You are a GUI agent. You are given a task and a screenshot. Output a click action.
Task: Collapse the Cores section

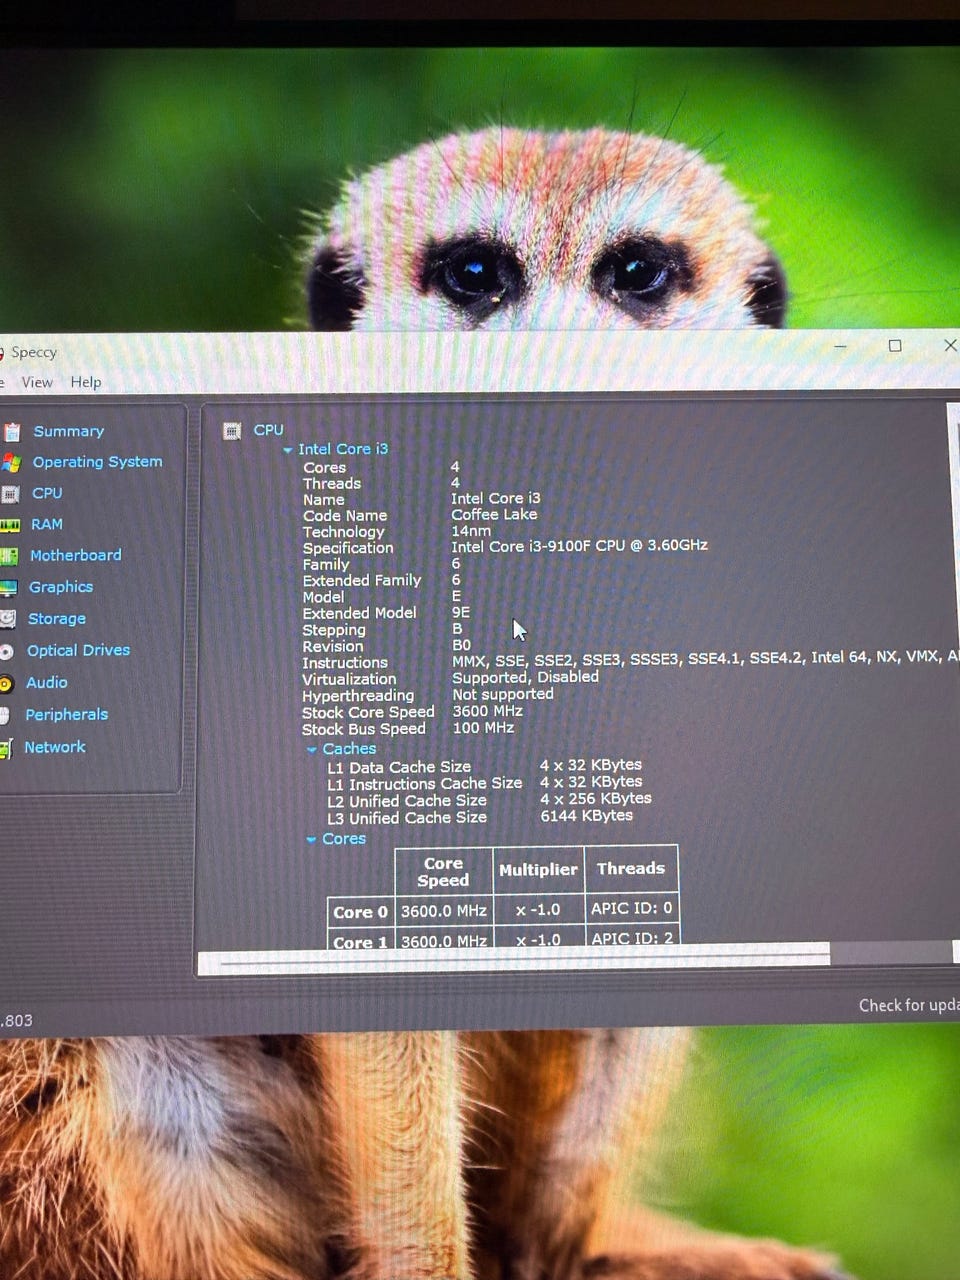[x=311, y=839]
